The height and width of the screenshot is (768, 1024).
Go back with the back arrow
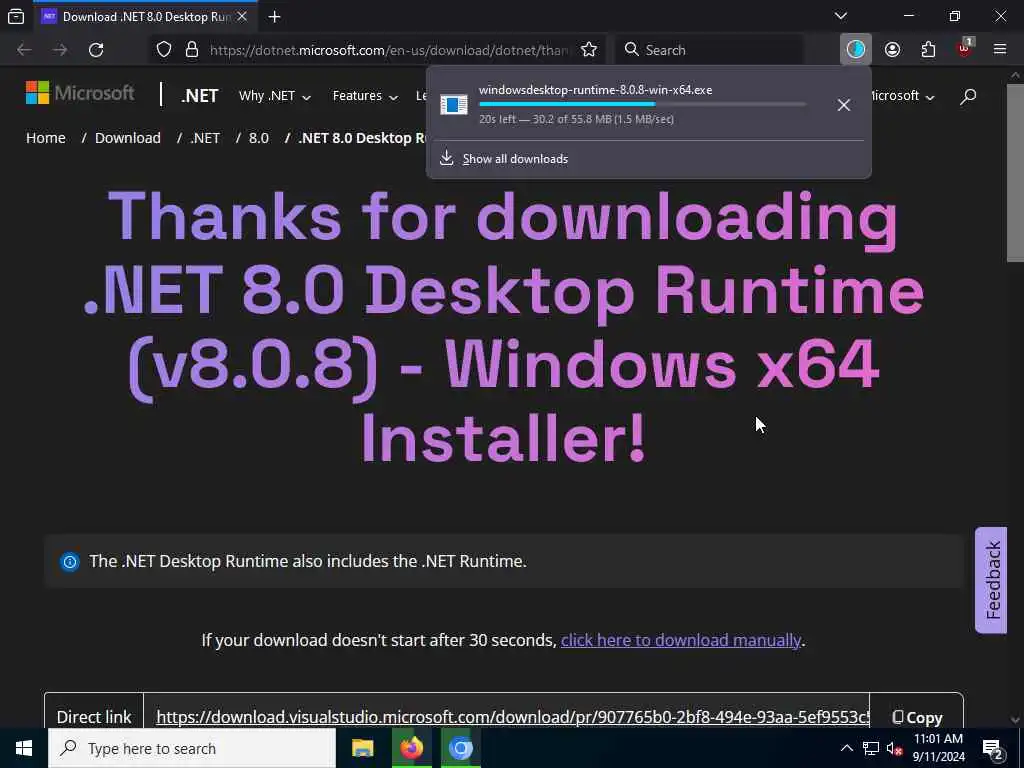click(24, 50)
